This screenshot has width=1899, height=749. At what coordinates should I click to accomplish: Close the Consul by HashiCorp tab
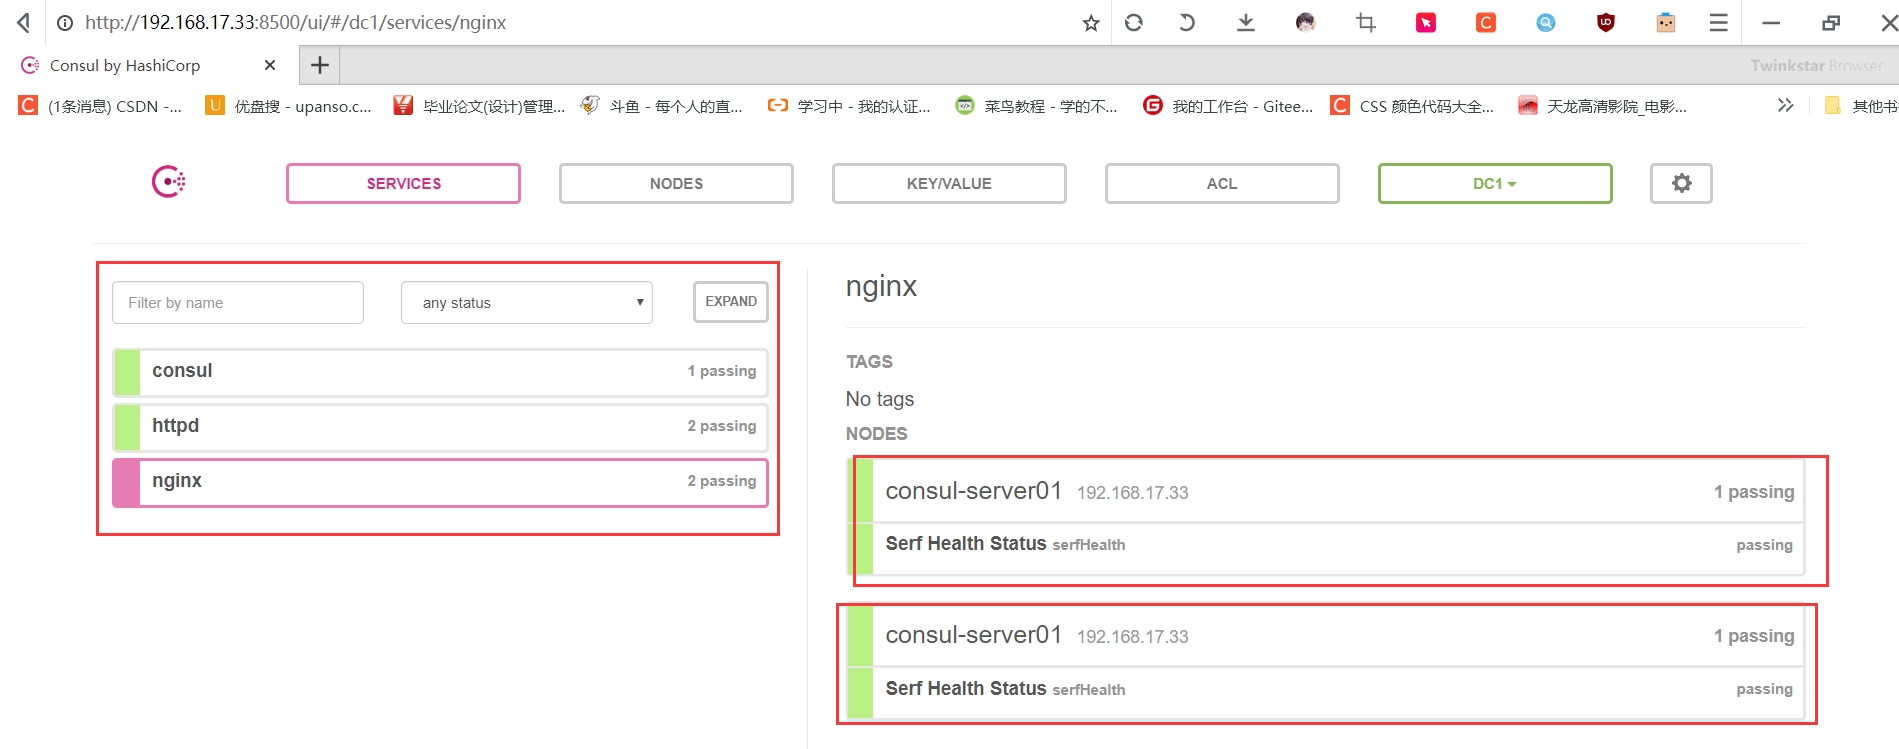[270, 65]
